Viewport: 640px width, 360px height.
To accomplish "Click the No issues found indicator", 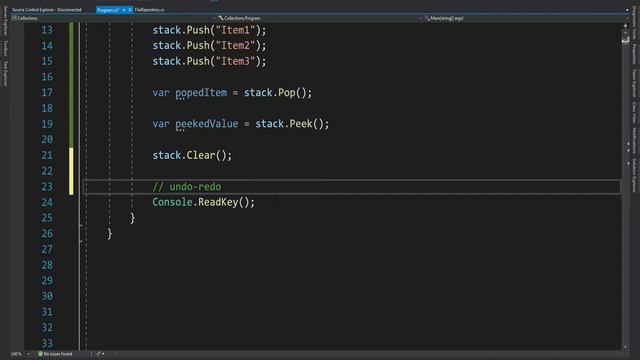I will click(55, 354).
